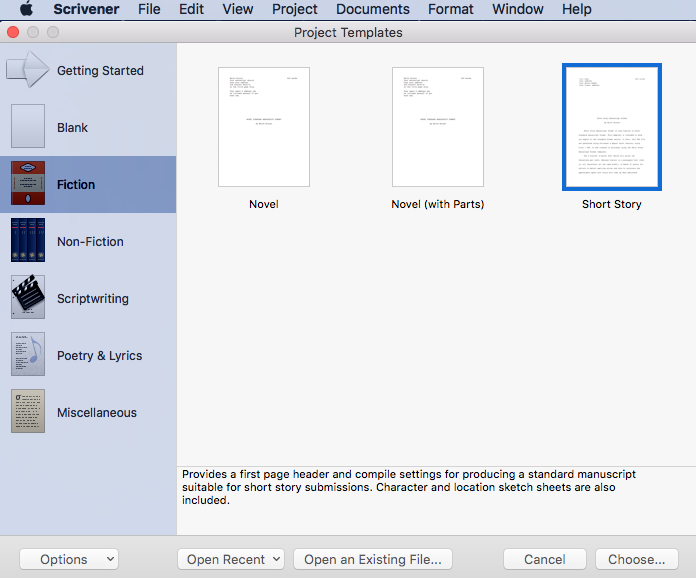Open the Format menu

451,9
